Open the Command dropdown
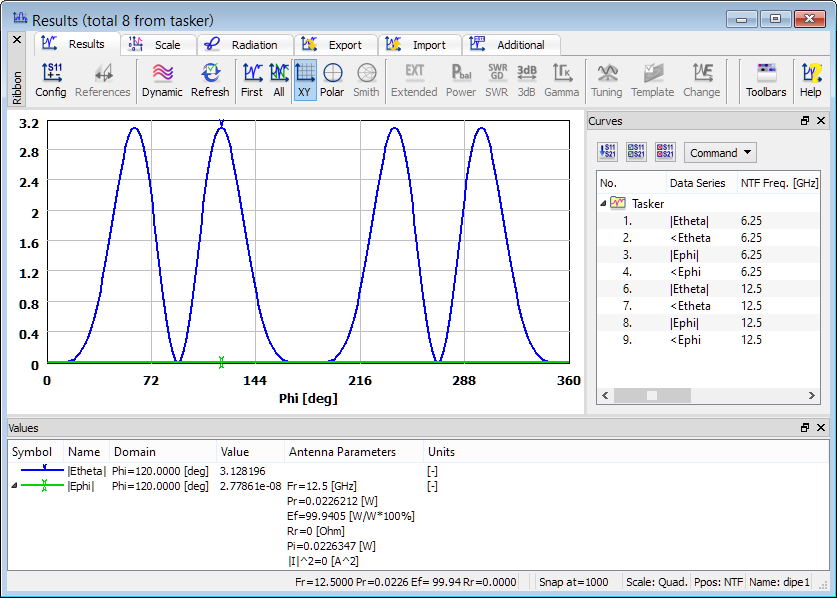The height and width of the screenshot is (598, 837). click(x=720, y=153)
